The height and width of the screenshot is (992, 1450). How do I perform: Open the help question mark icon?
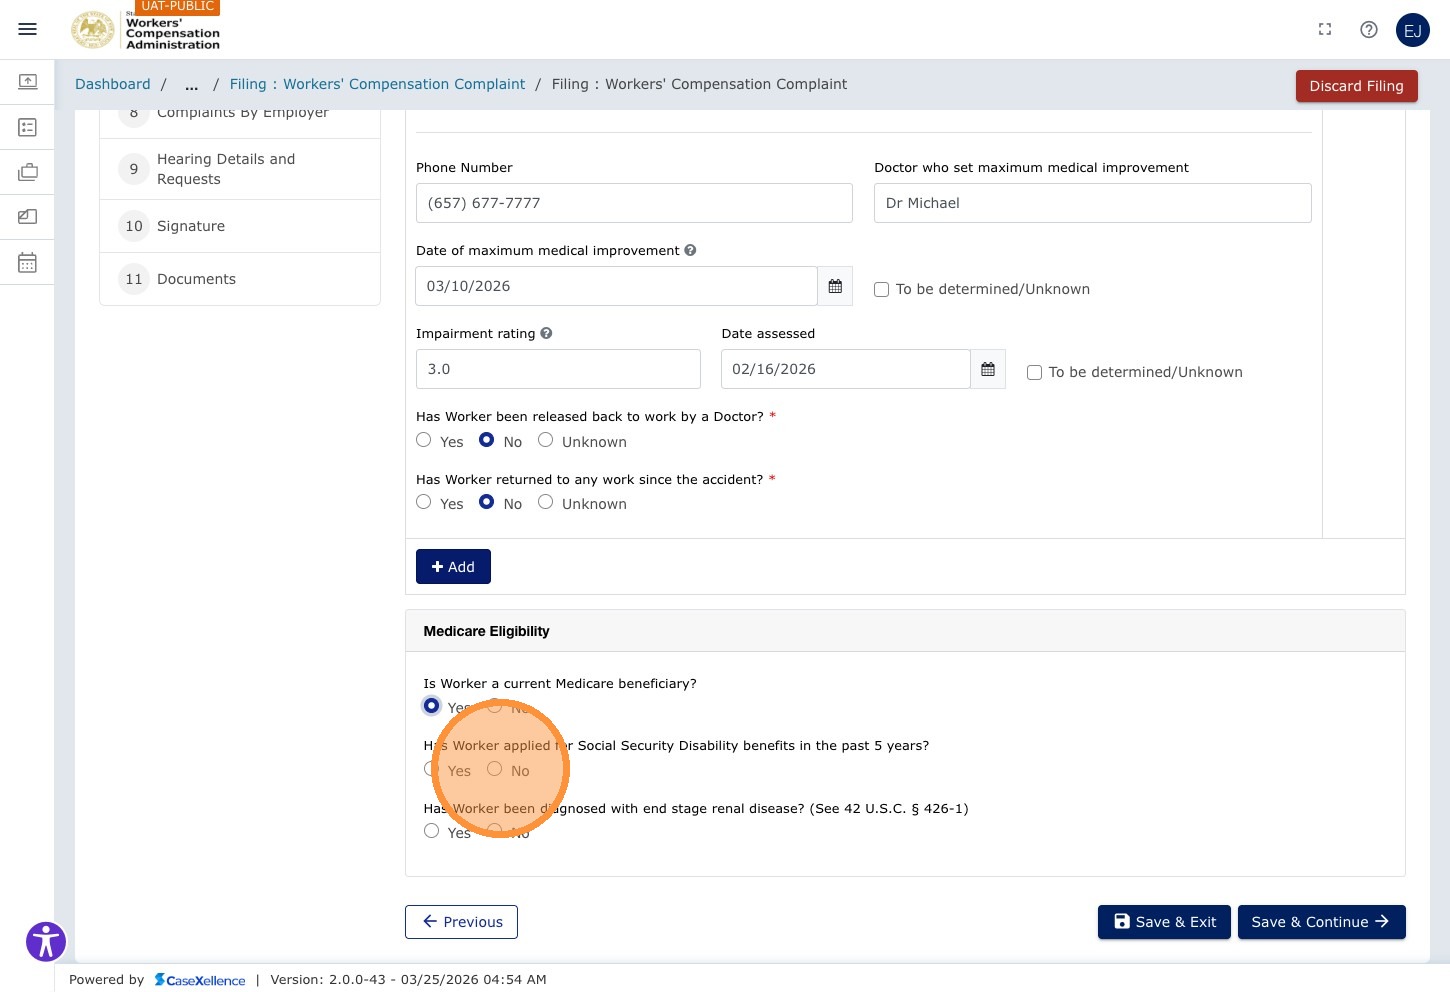click(x=1369, y=30)
